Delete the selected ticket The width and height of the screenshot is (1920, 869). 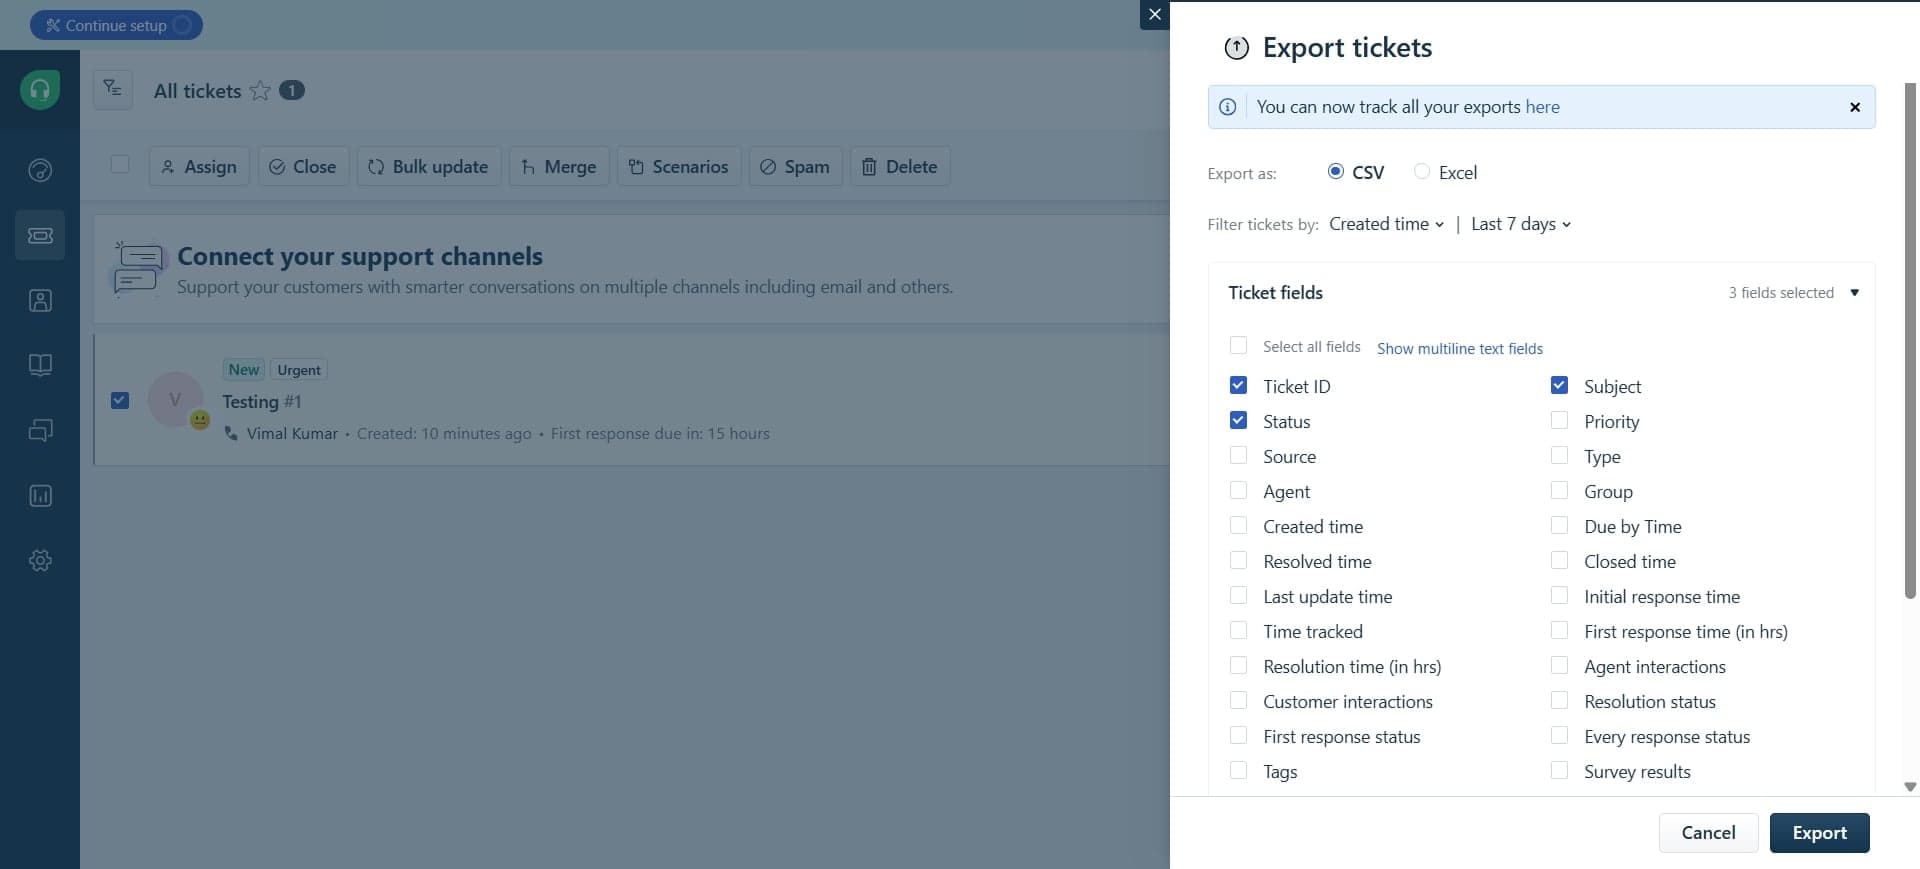pyautogui.click(x=900, y=167)
